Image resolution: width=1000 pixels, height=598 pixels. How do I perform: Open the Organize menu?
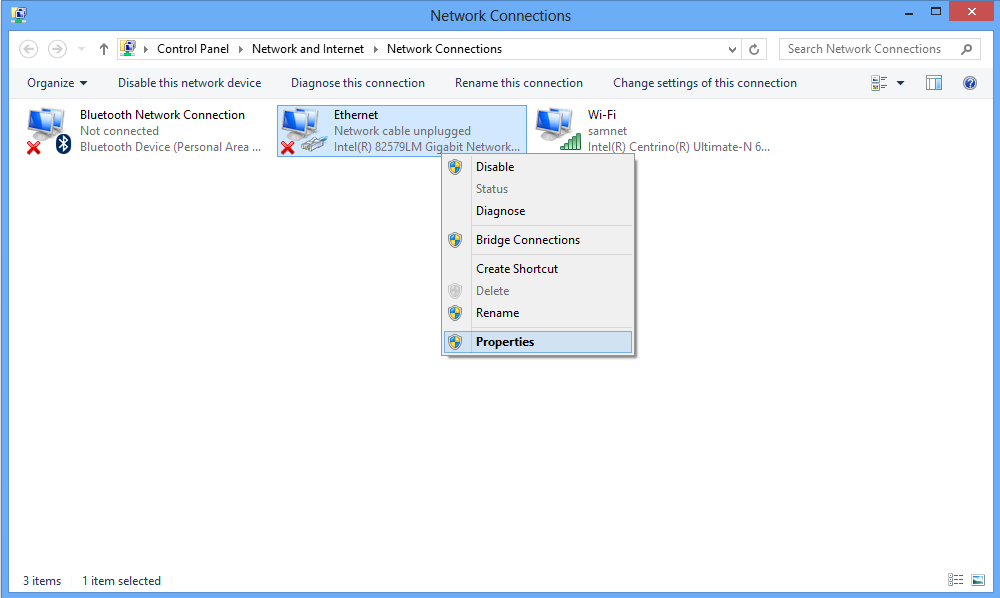[57, 83]
